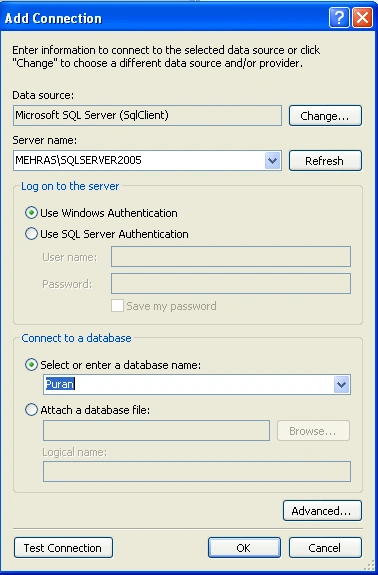This screenshot has height=575, width=378.
Task: Click the Change... data source button
Action: (x=325, y=116)
